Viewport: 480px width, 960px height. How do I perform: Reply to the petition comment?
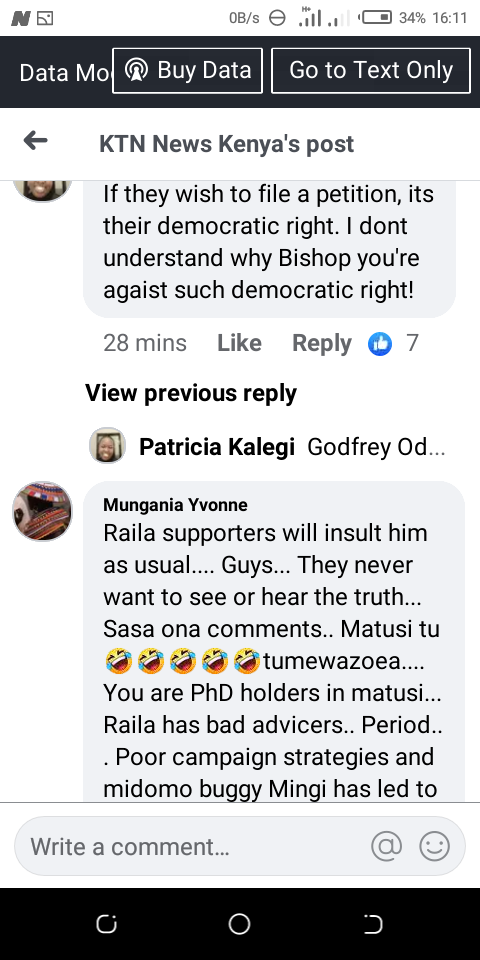(322, 343)
